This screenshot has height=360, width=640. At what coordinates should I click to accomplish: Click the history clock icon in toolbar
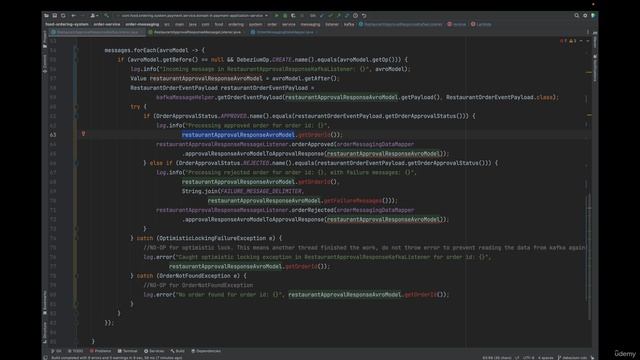pyautogui.click(x=356, y=16)
